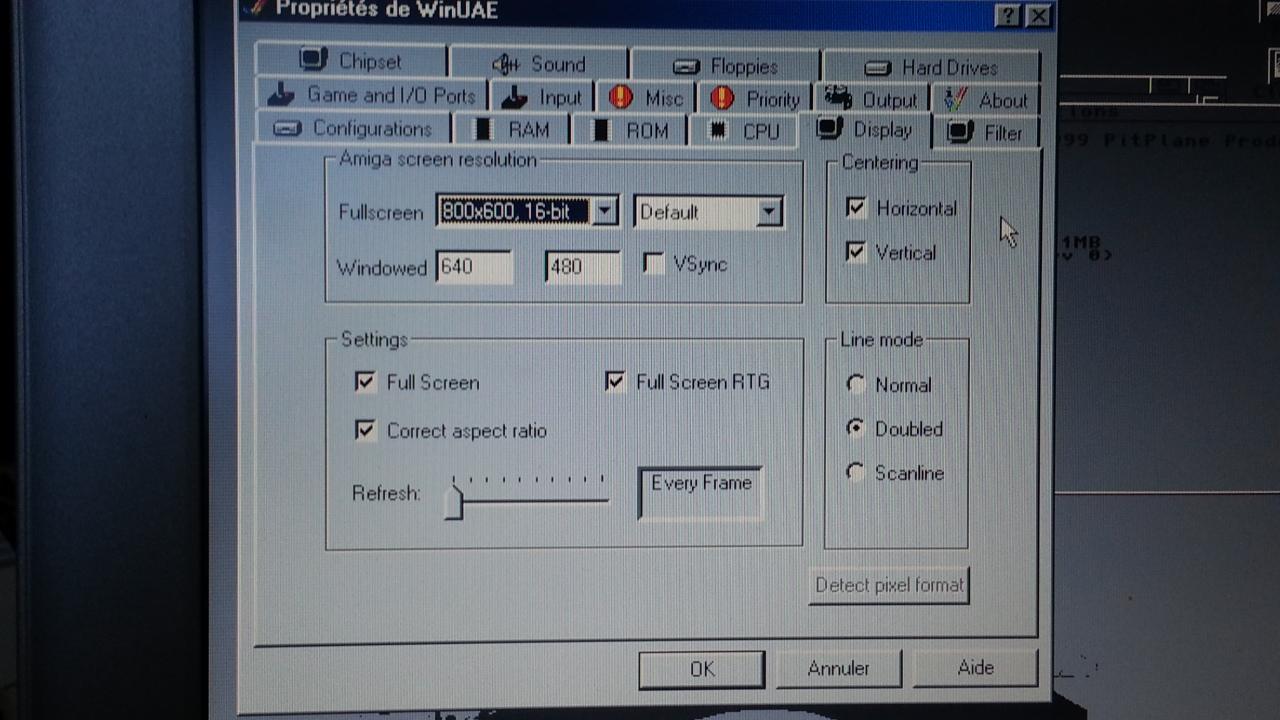Image resolution: width=1280 pixels, height=720 pixels.
Task: Switch to the RAM tab
Action: 511,130
